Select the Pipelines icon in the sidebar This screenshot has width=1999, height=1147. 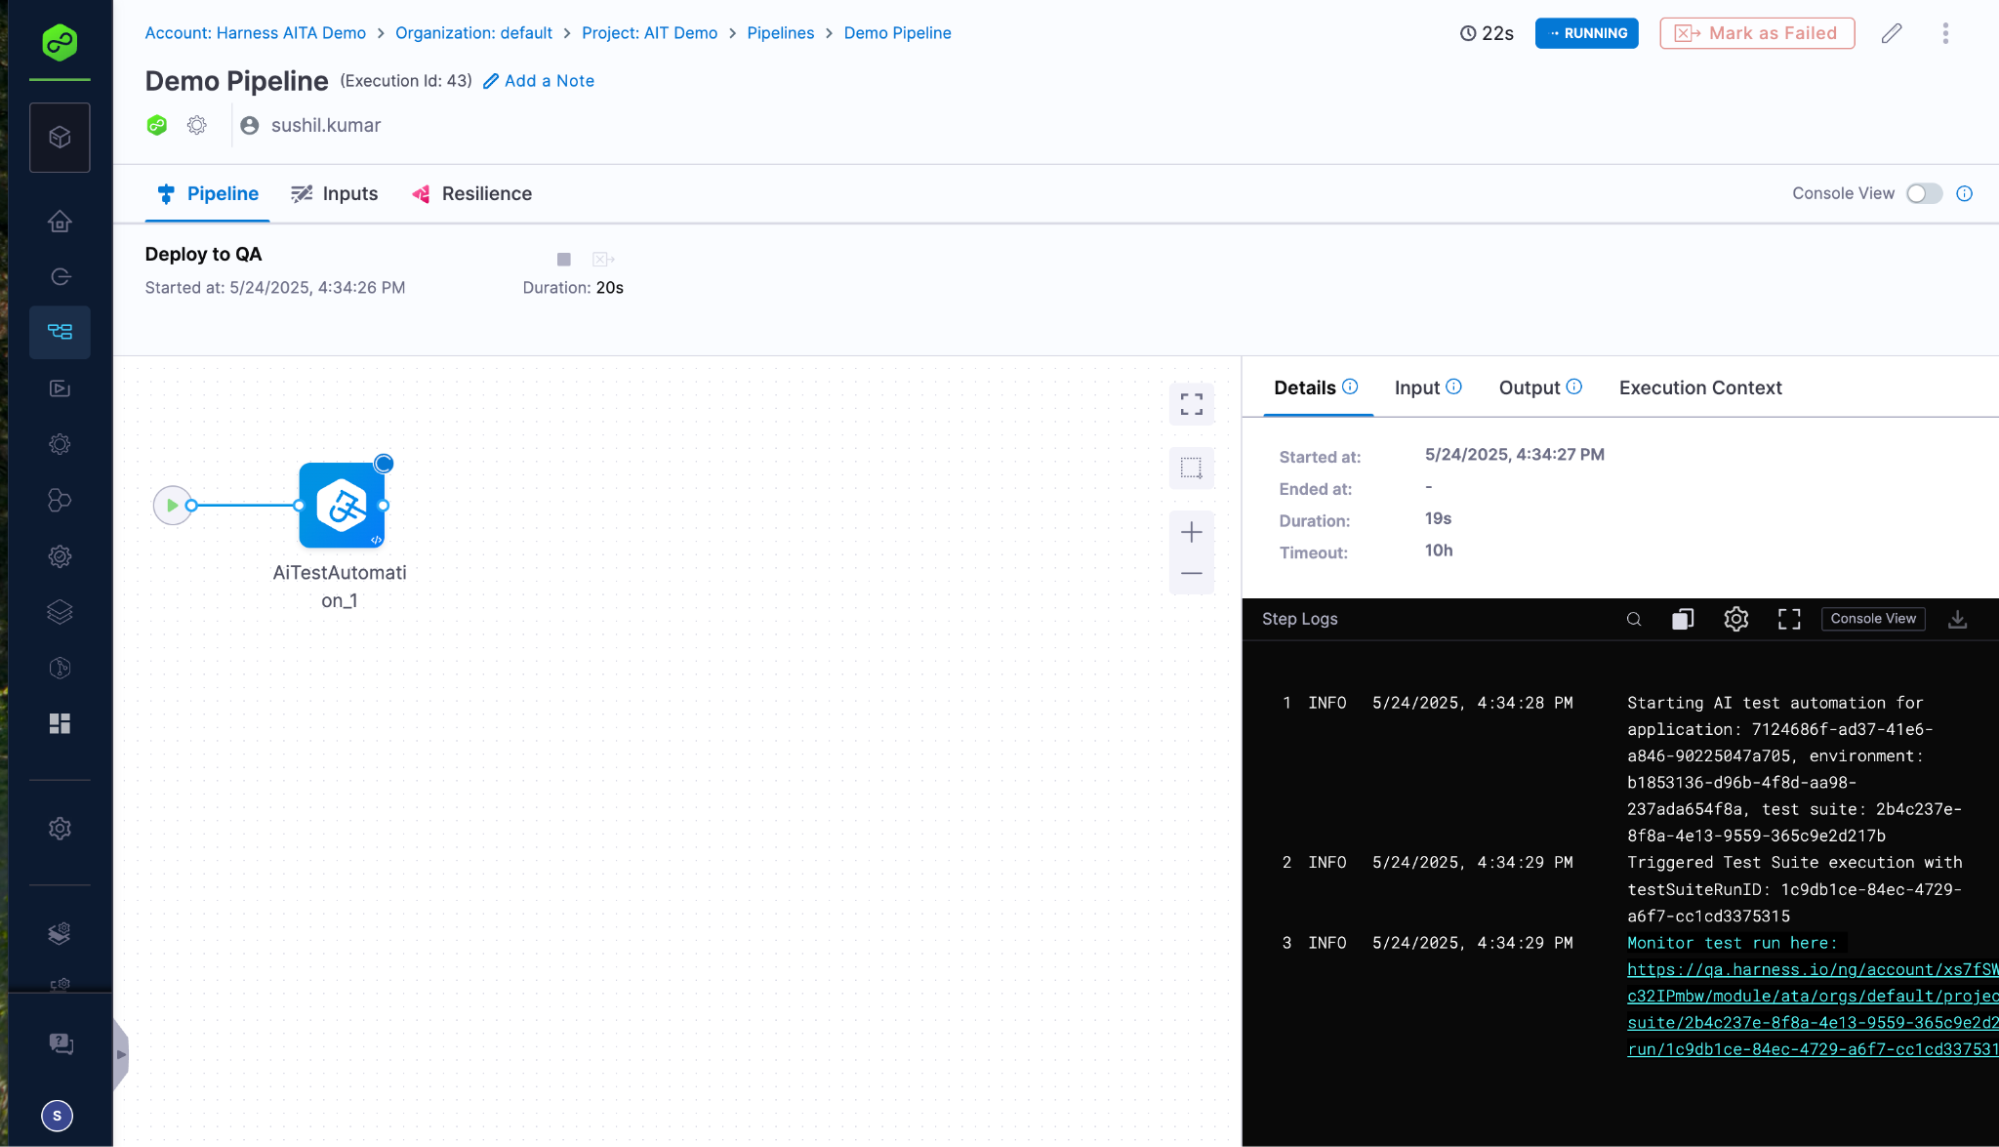coord(60,331)
